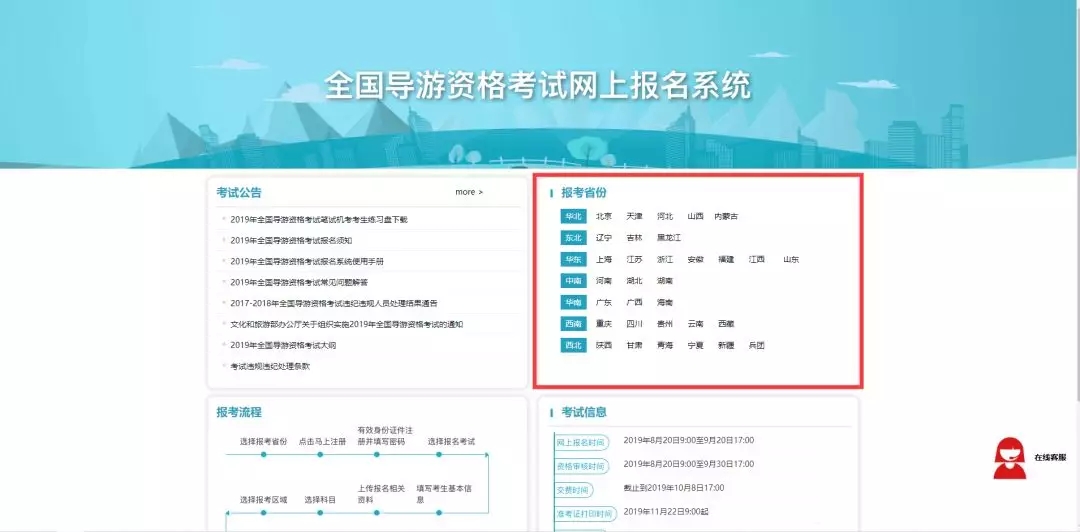
Task: Choose 河北 as exam province
Action: (665, 216)
